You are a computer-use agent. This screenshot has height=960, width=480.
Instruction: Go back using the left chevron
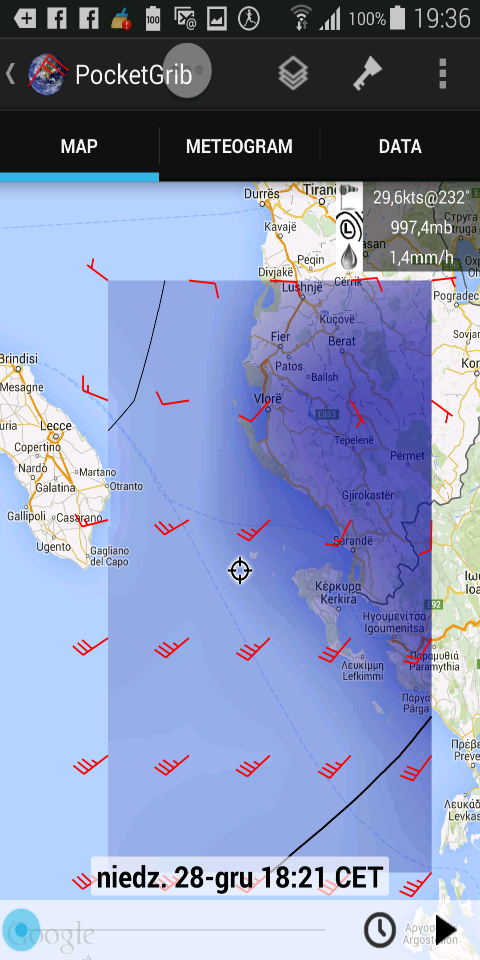point(10,74)
